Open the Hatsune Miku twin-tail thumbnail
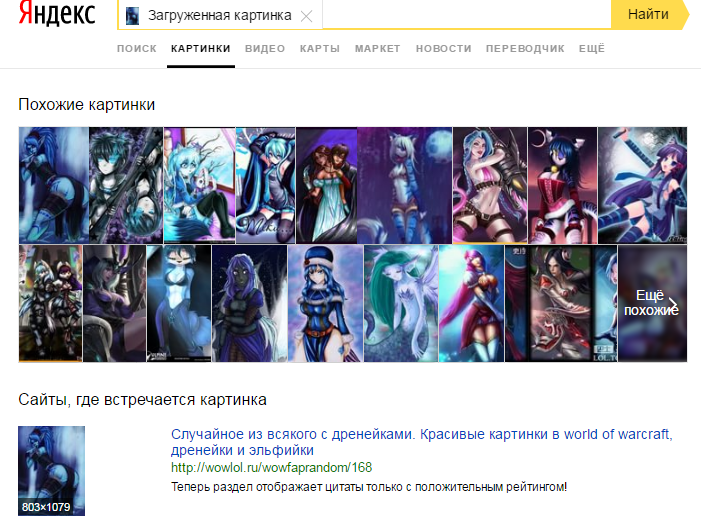The image size is (701, 522). [x=266, y=185]
